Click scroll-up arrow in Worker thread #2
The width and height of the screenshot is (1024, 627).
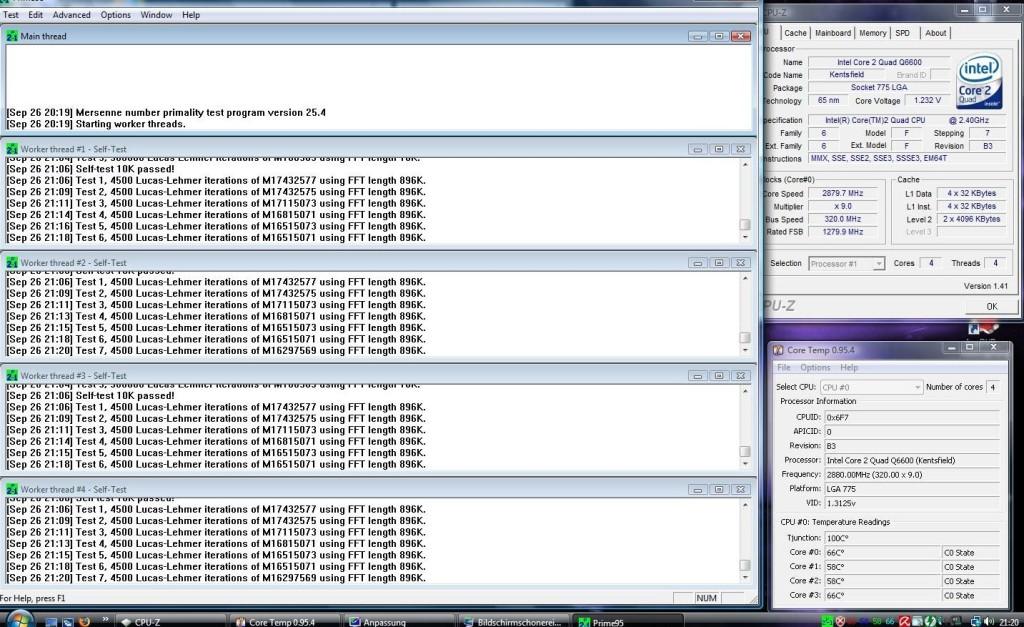point(745,278)
